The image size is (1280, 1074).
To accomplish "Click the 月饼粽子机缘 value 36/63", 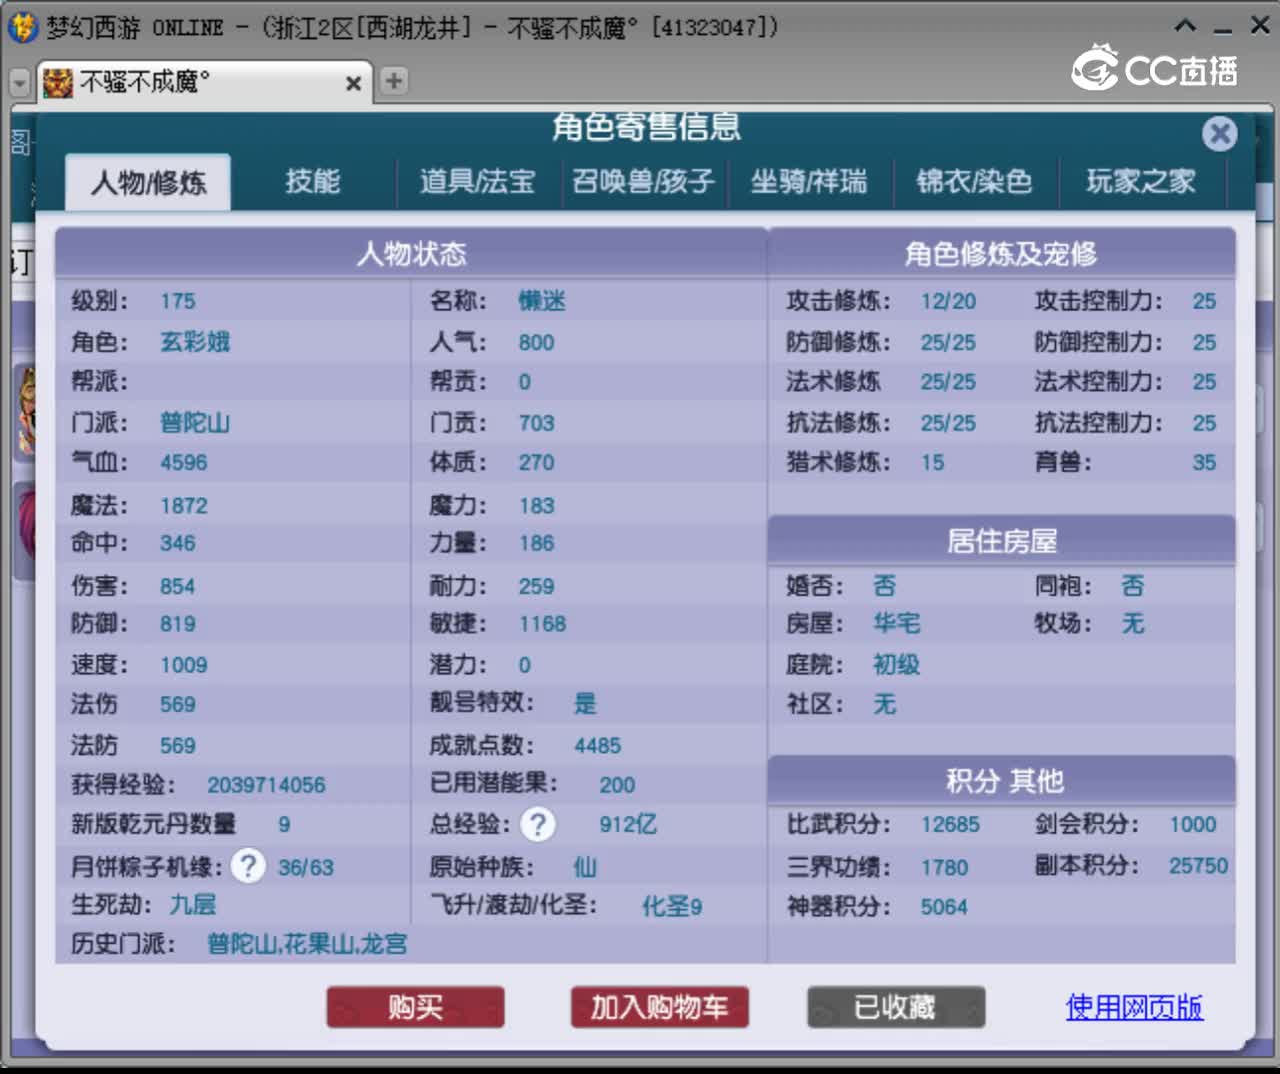I will 306,867.
